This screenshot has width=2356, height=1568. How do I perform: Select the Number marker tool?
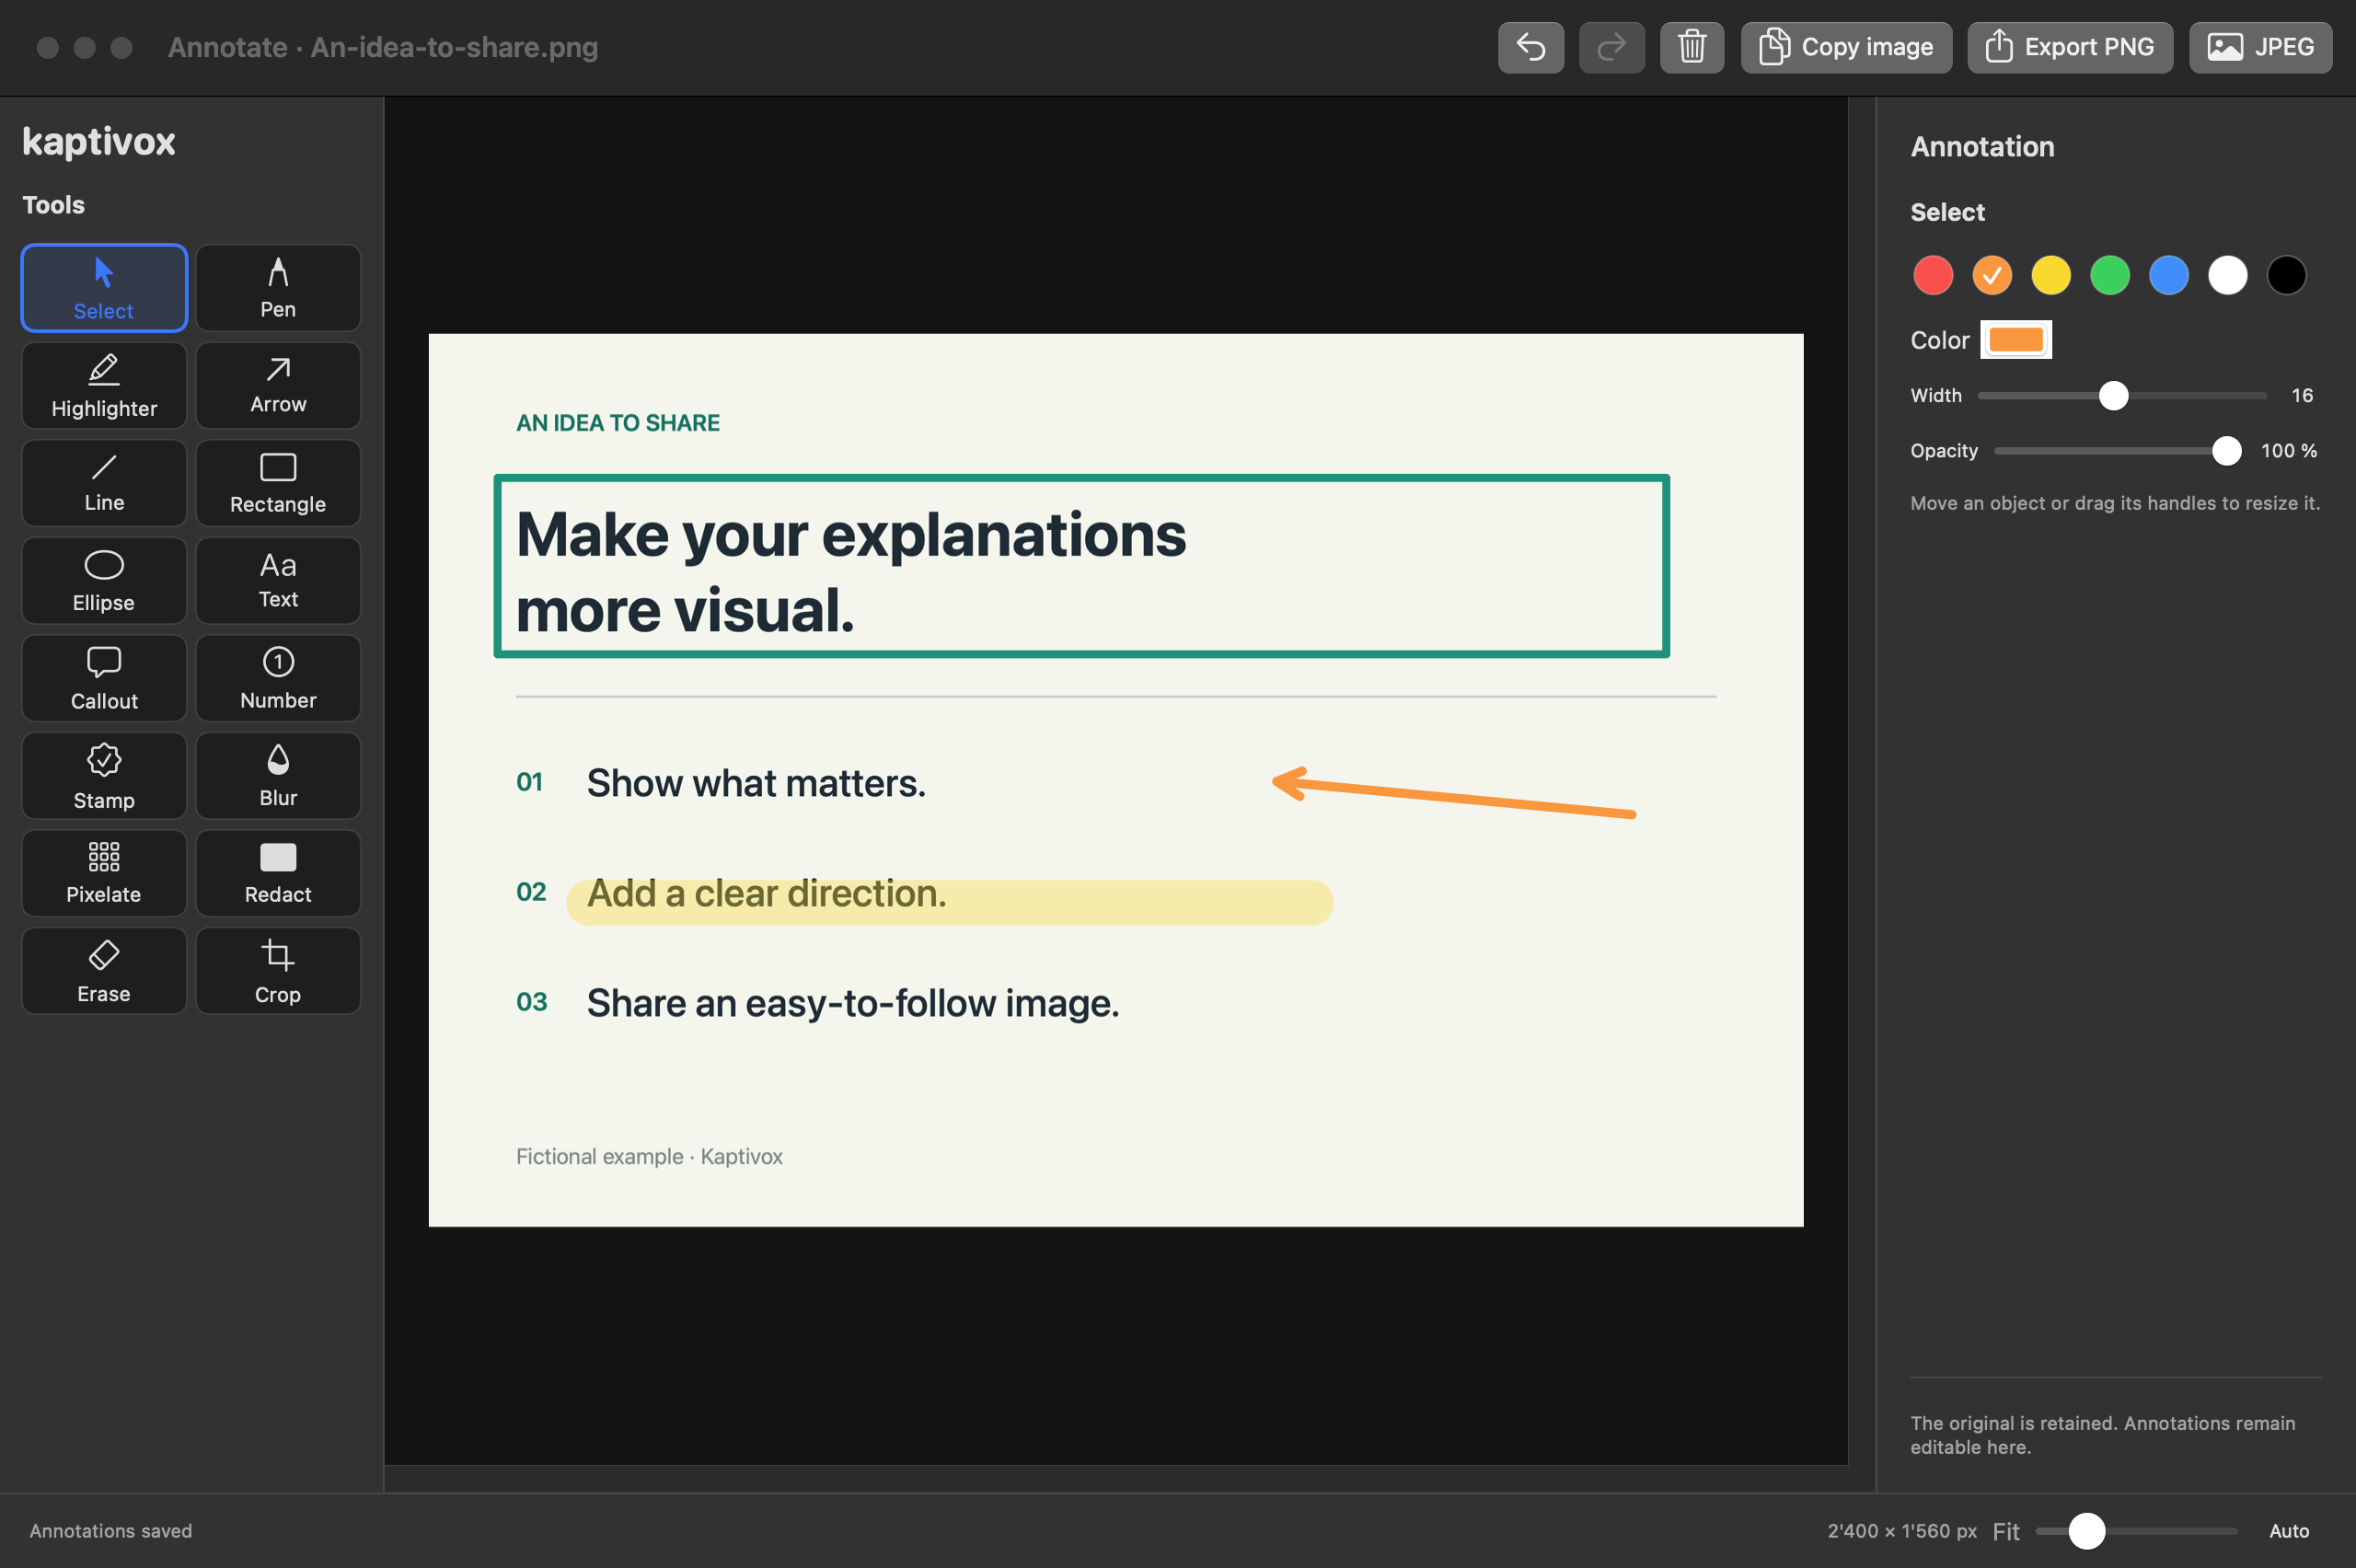[x=278, y=678]
